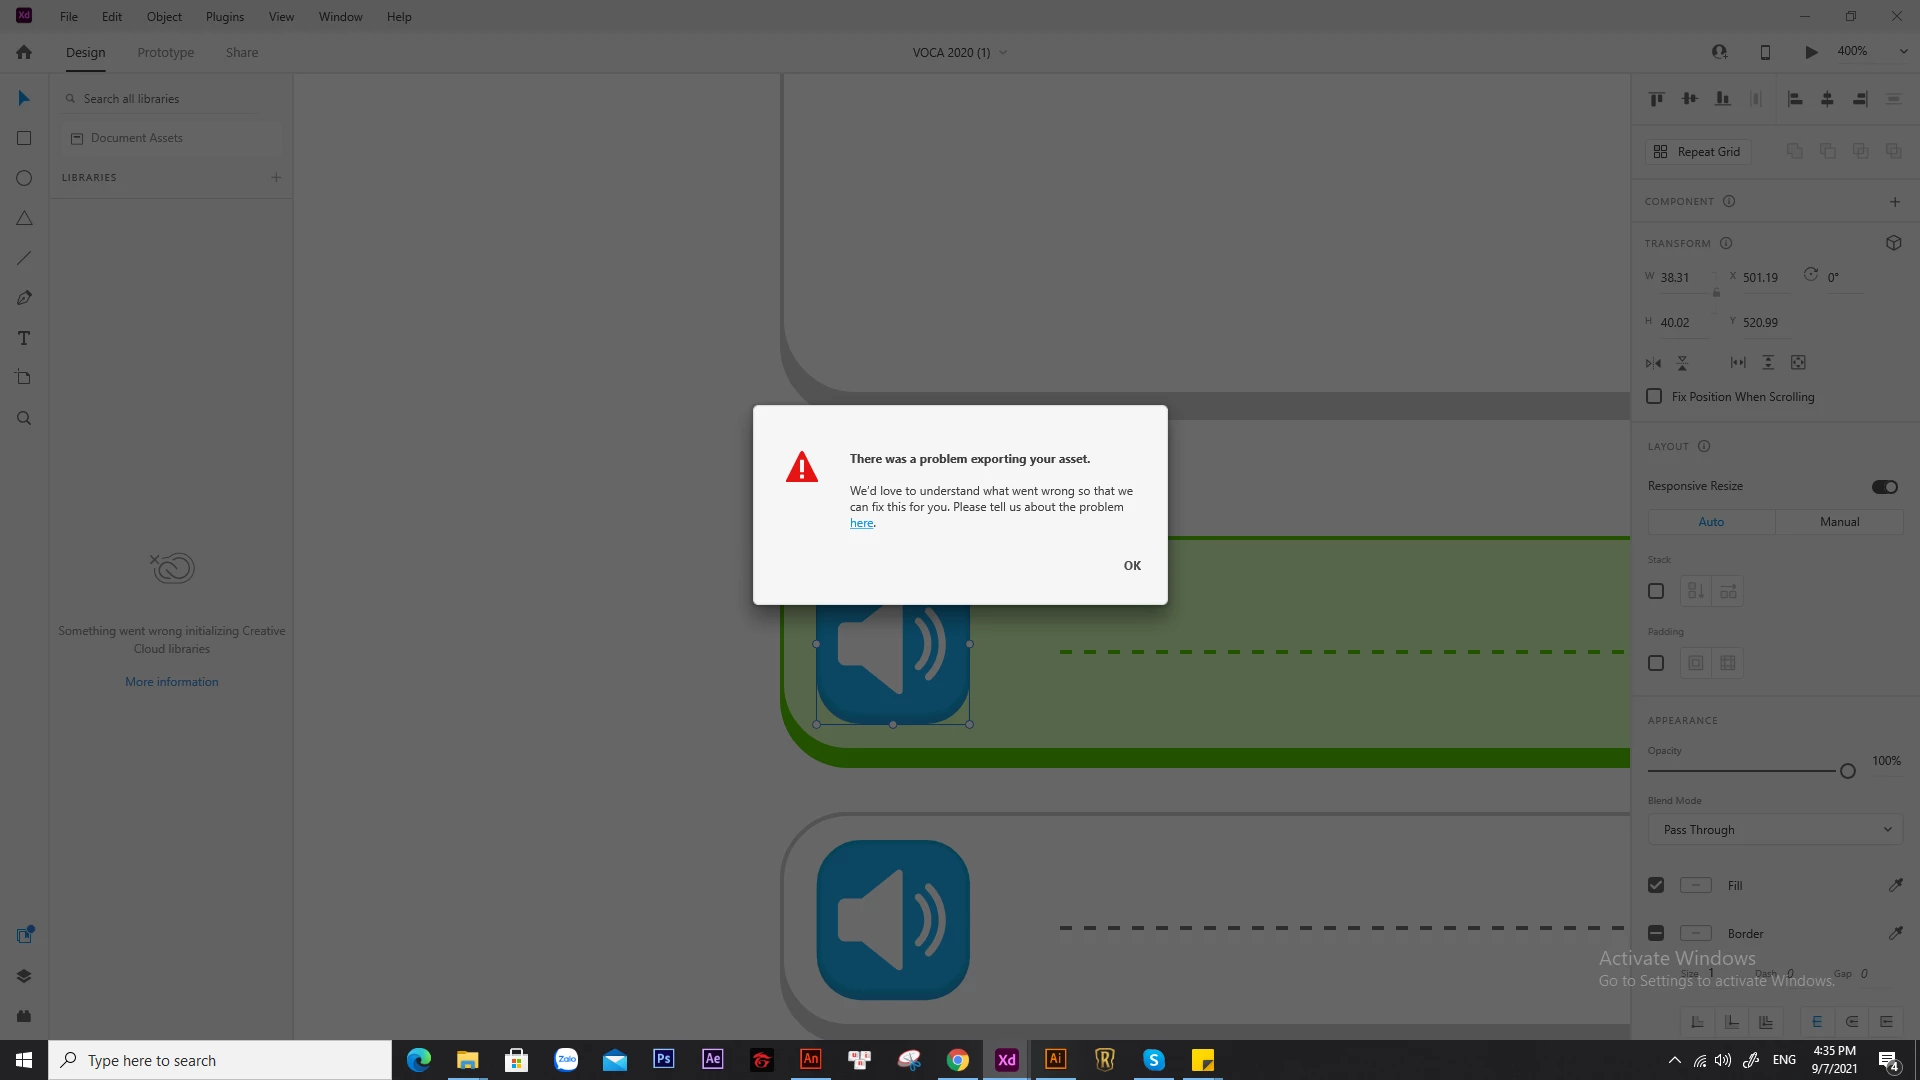Select the Text tool
Viewport: 1920px width, 1080px height.
pos(24,338)
